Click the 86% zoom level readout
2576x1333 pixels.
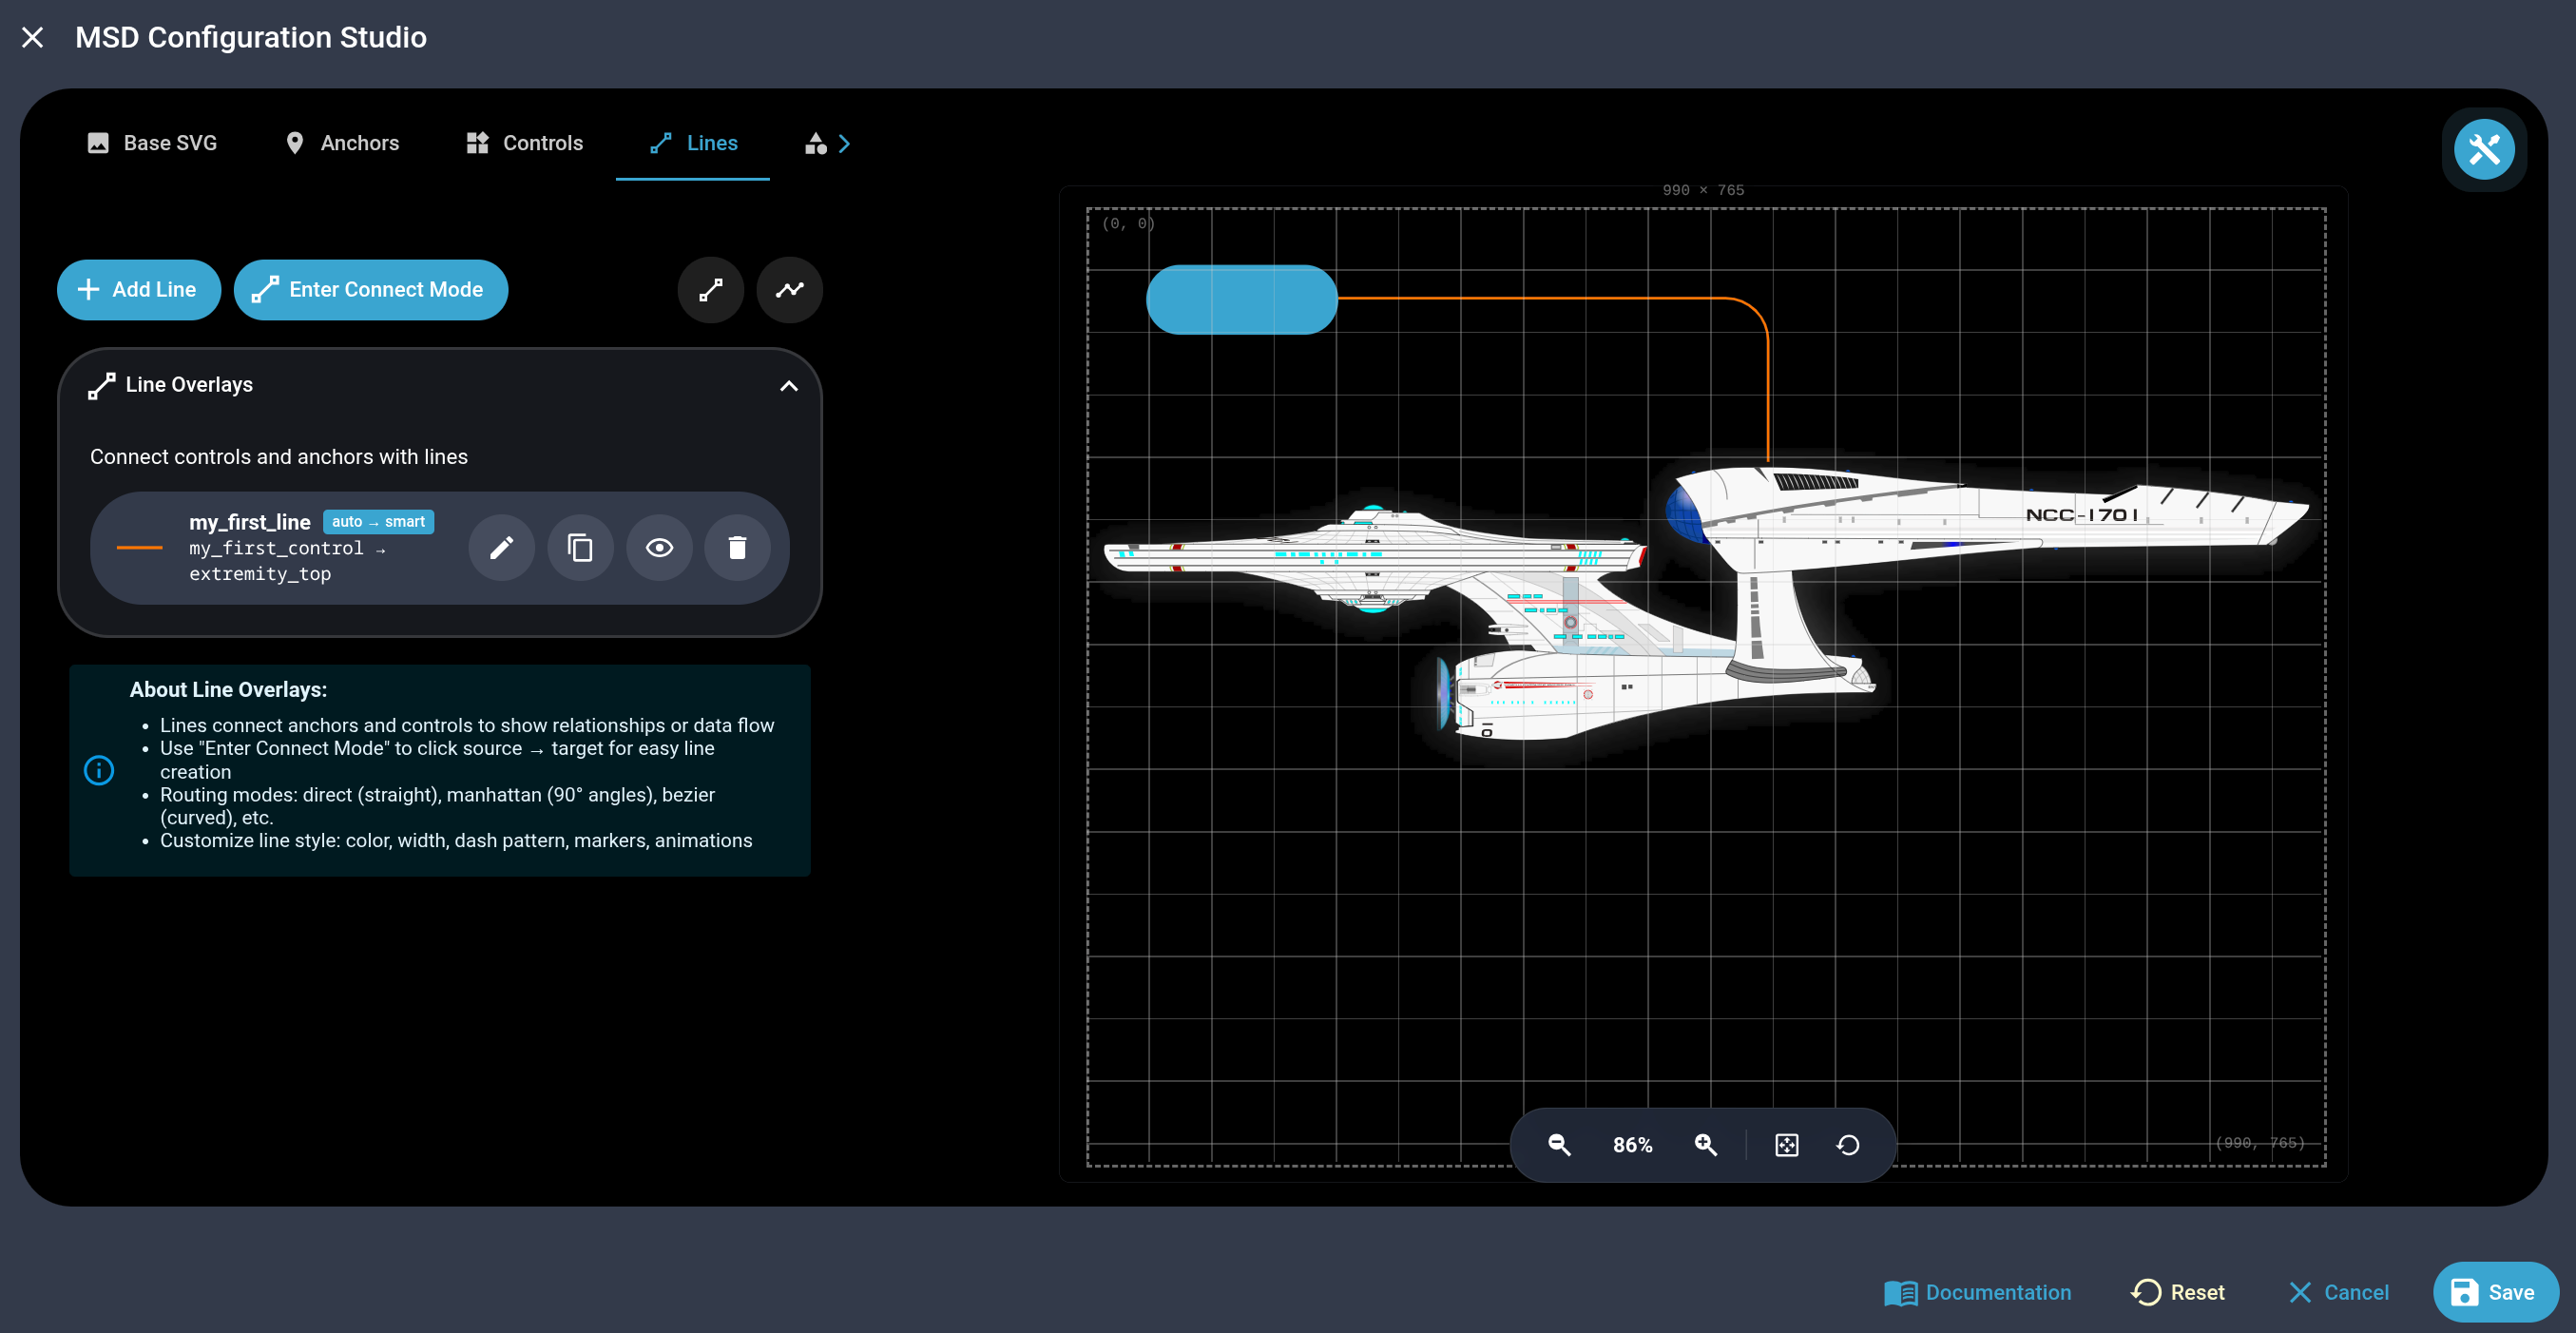coord(1633,1146)
